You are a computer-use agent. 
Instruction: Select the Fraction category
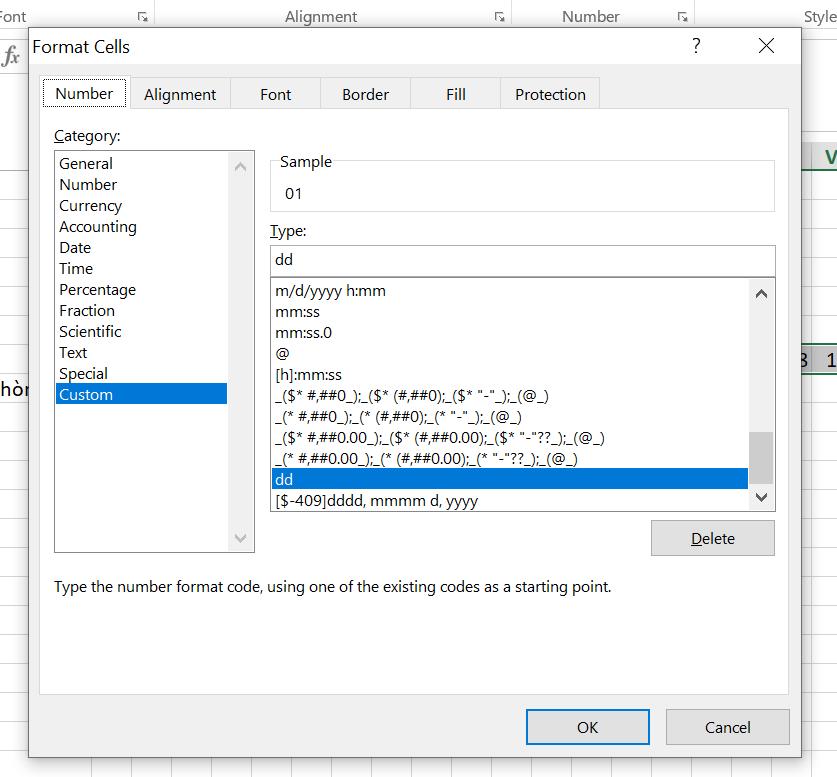coord(141,311)
